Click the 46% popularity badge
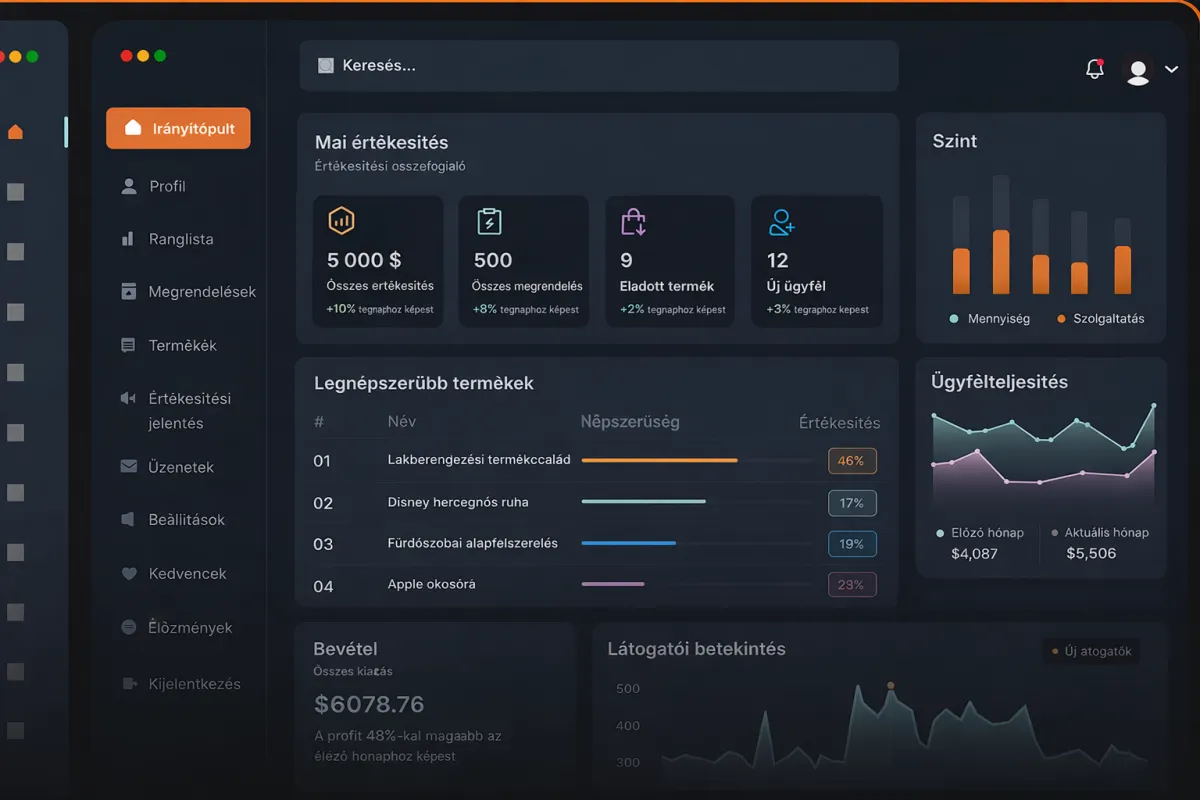Viewport: 1200px width, 800px height. [x=852, y=461]
